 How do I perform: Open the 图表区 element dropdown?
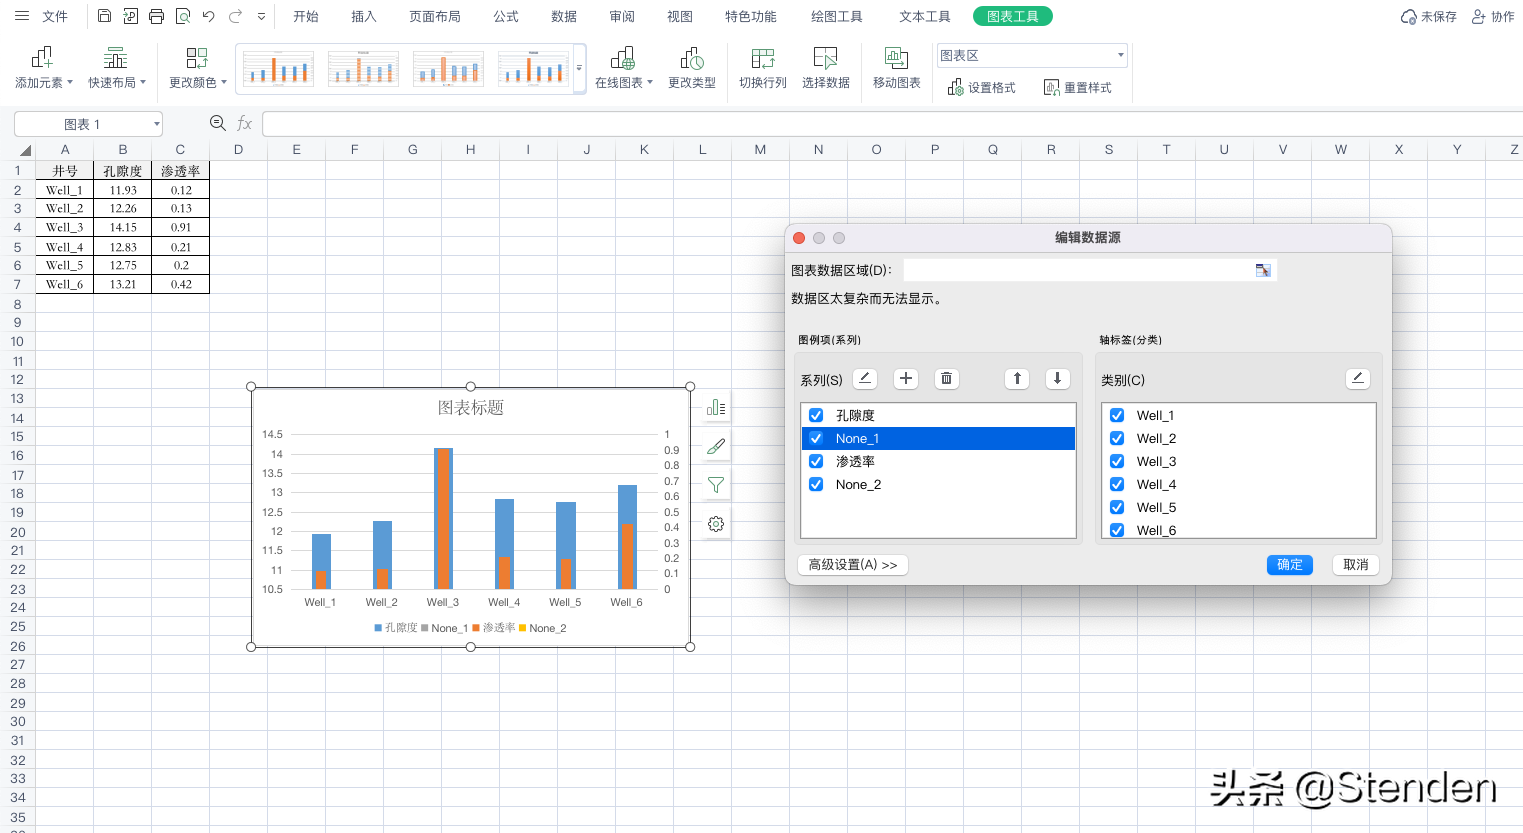pyautogui.click(x=1120, y=56)
